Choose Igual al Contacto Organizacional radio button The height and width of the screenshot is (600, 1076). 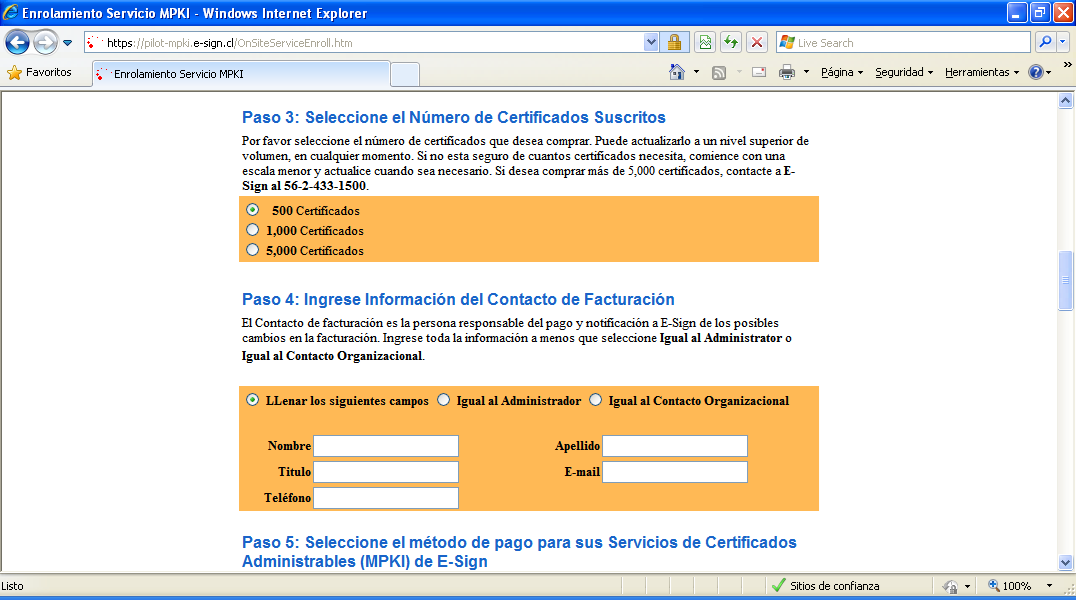pyautogui.click(x=596, y=400)
